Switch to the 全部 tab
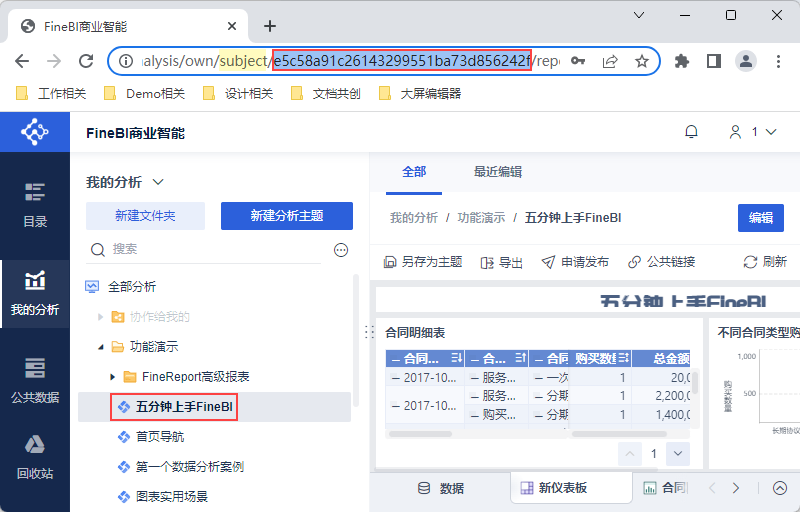This screenshot has width=800, height=512. point(414,172)
